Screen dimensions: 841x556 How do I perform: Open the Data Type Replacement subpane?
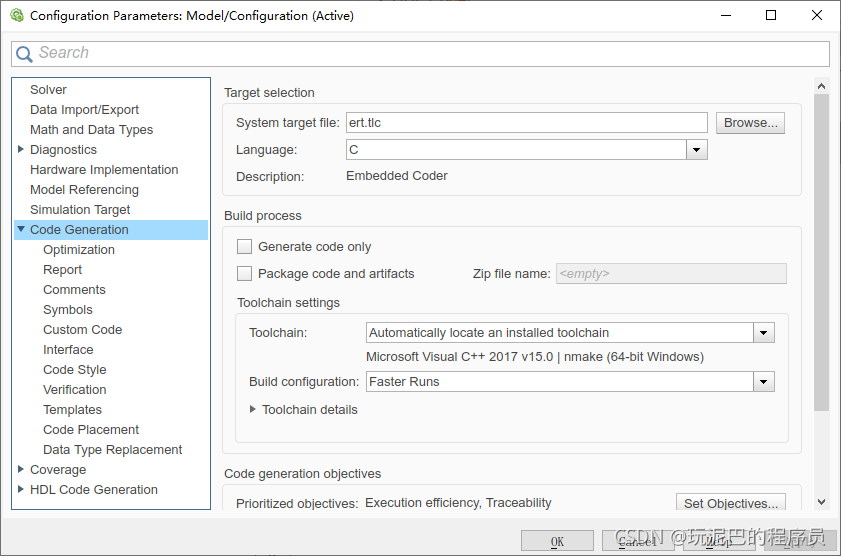click(x=113, y=450)
